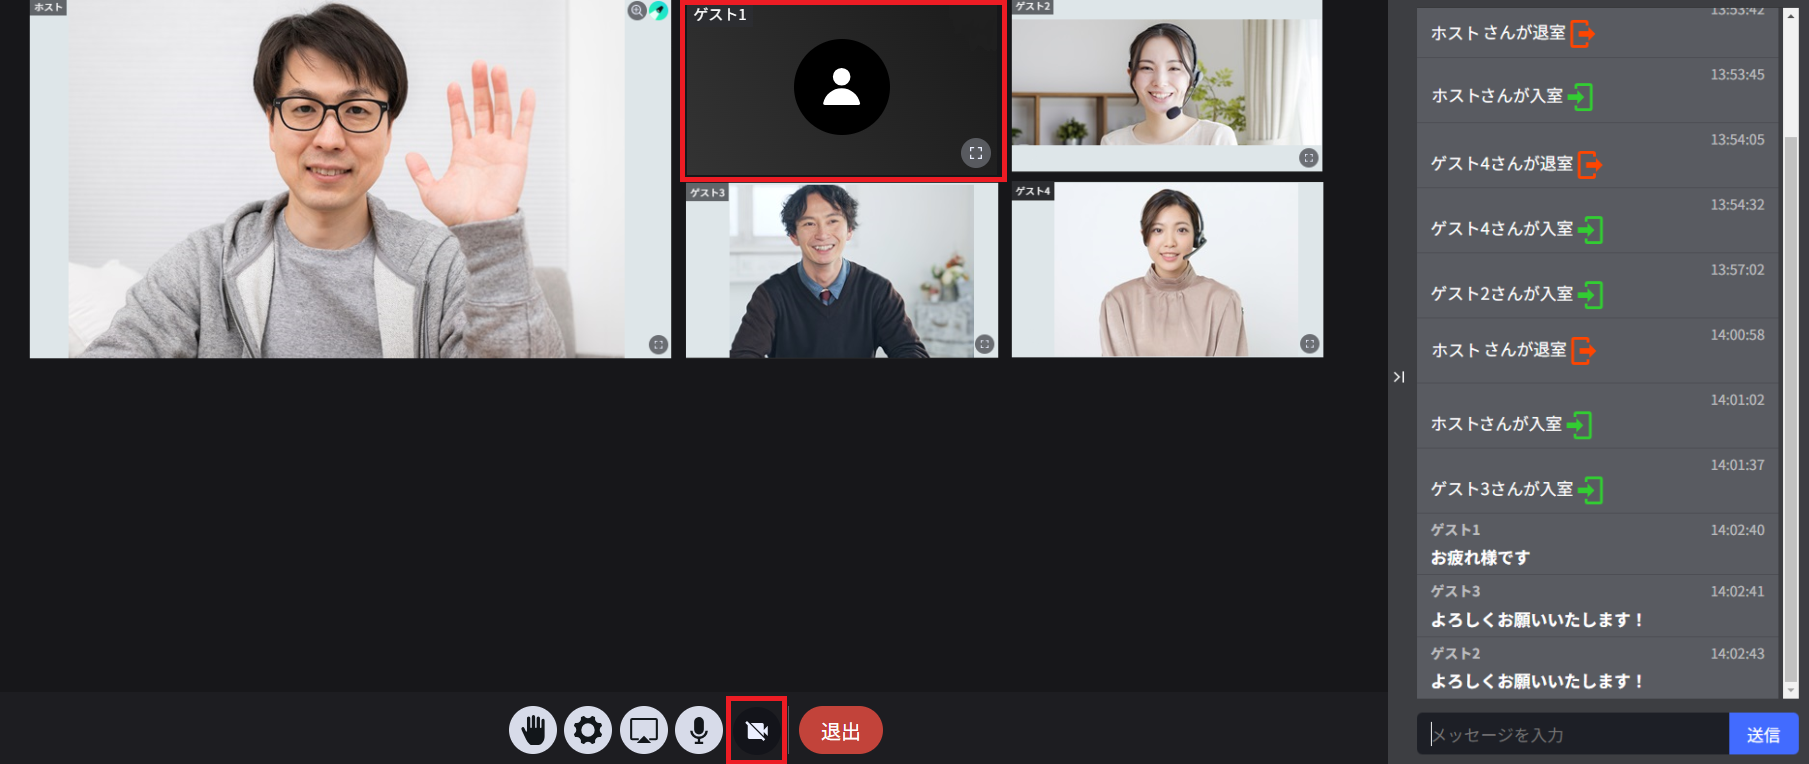Select the ゲスト2 video thumbnail
This screenshot has height=764, width=1809.
[x=1167, y=86]
